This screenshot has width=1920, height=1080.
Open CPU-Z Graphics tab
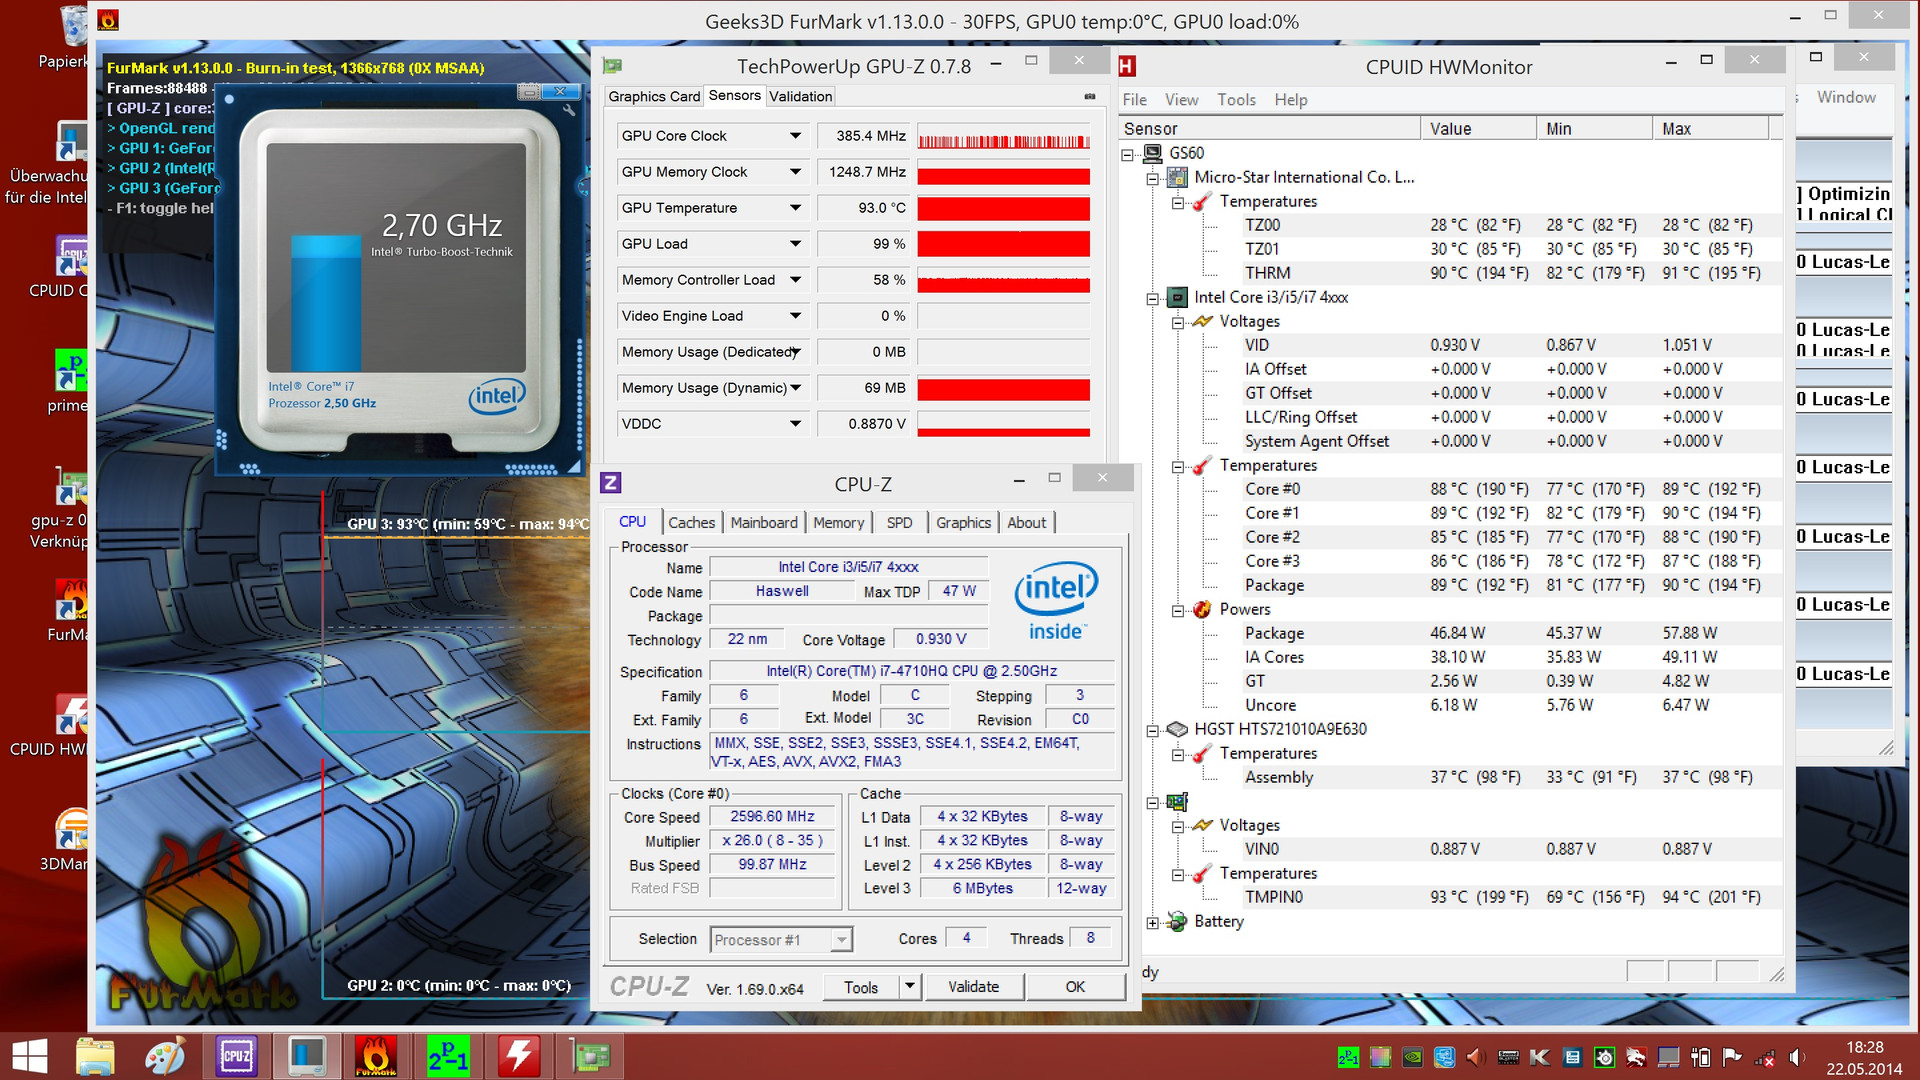tap(963, 522)
